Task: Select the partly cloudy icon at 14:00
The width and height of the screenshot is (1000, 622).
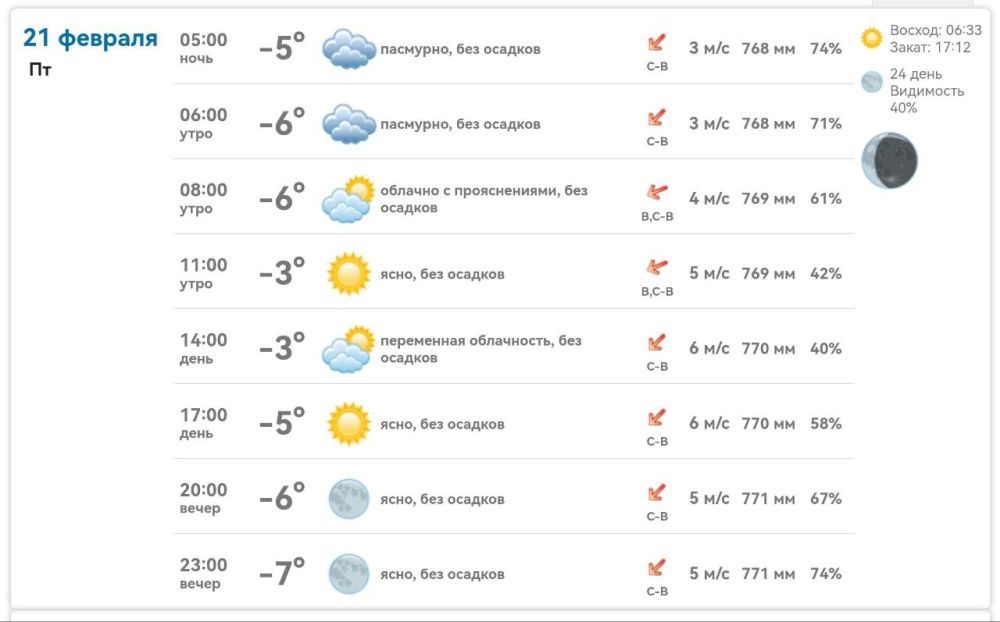Action: coord(348,349)
